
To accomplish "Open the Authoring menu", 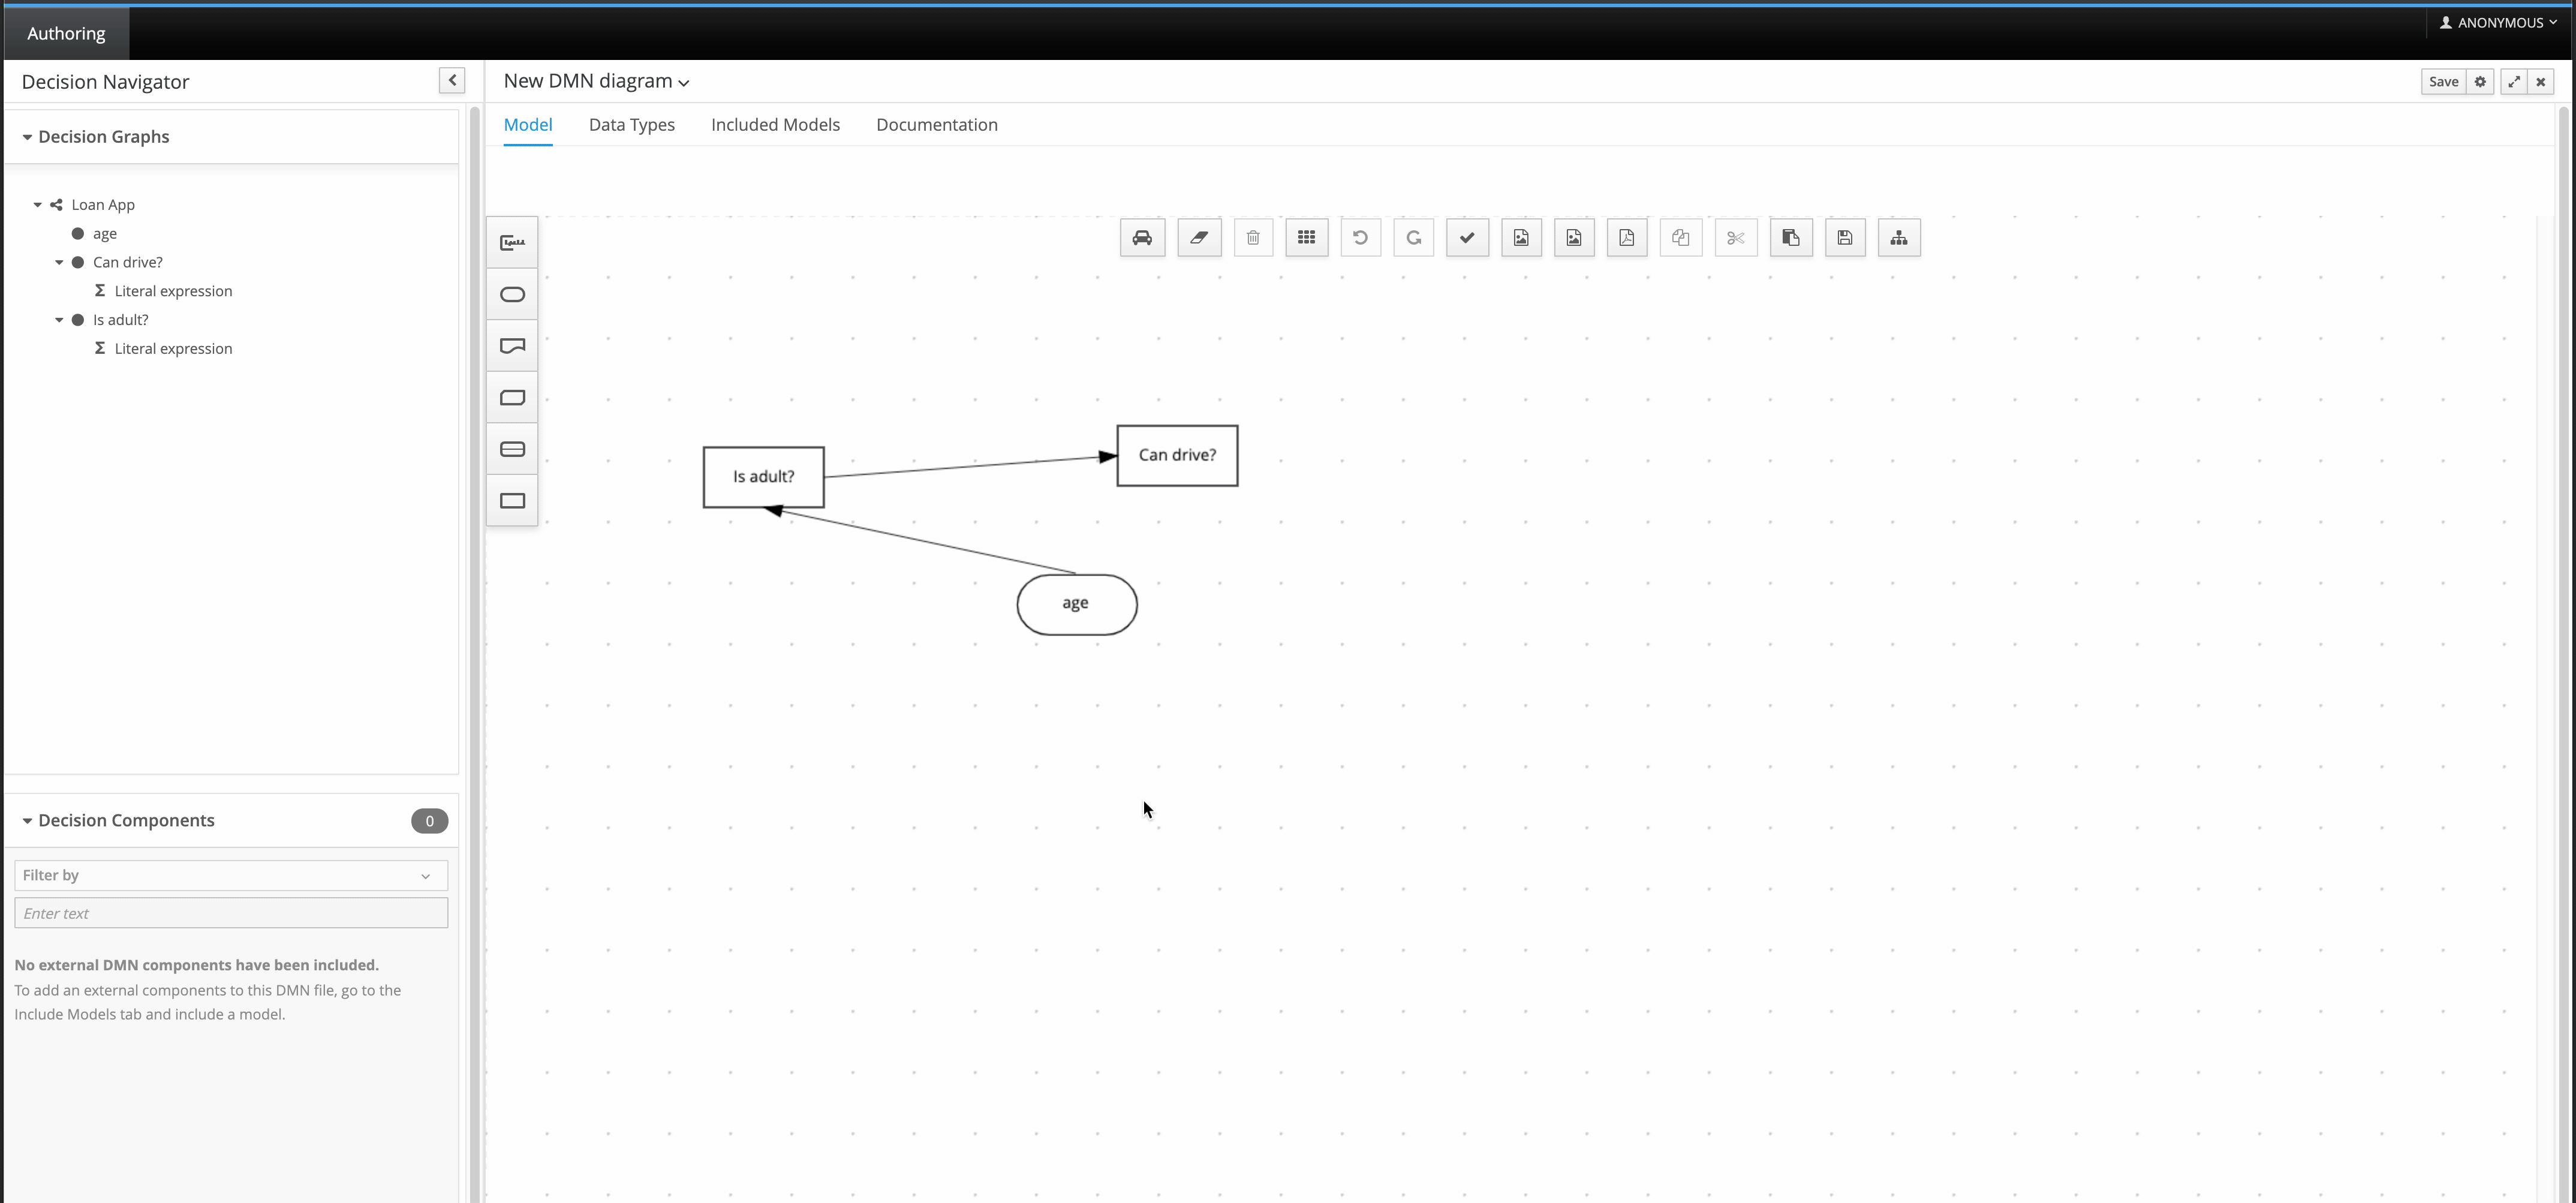I will [x=66, y=33].
